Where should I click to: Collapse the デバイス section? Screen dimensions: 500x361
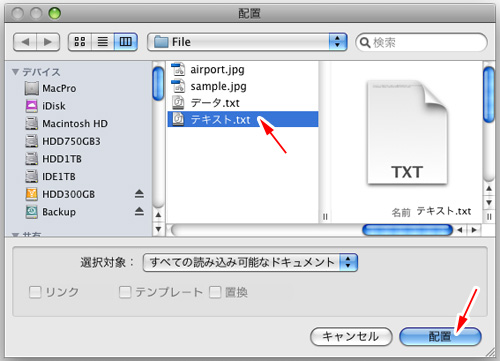pyautogui.click(x=15, y=72)
